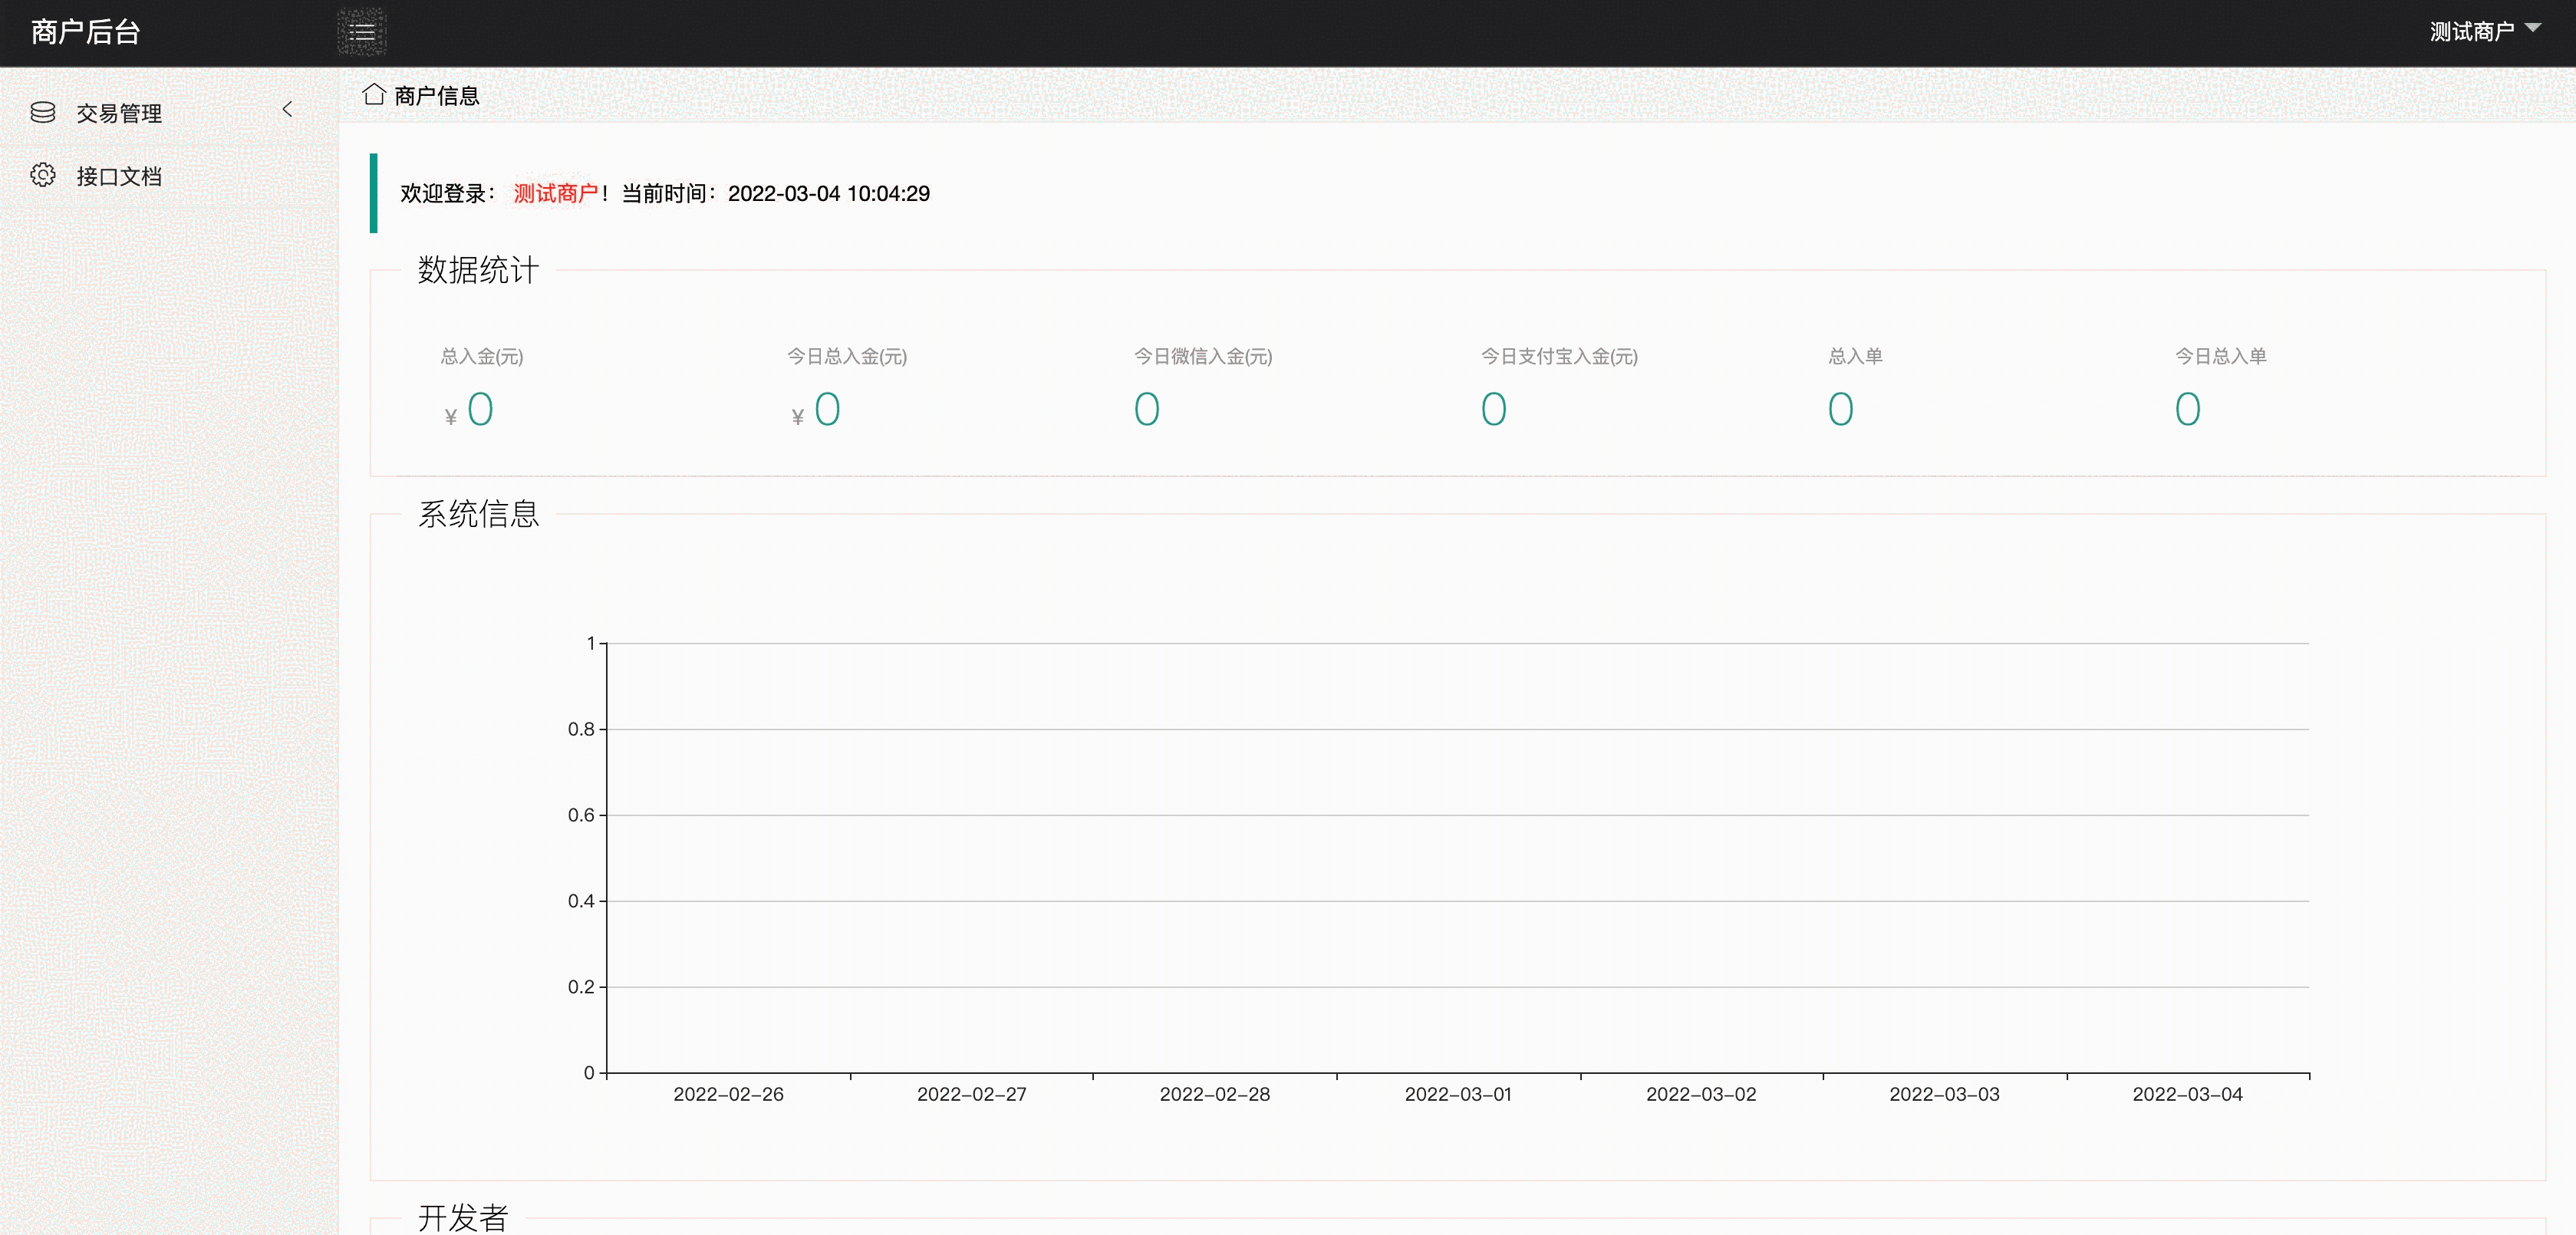Image resolution: width=2576 pixels, height=1235 pixels.
Task: Open the 交易管理 sidebar menu
Action: (119, 113)
